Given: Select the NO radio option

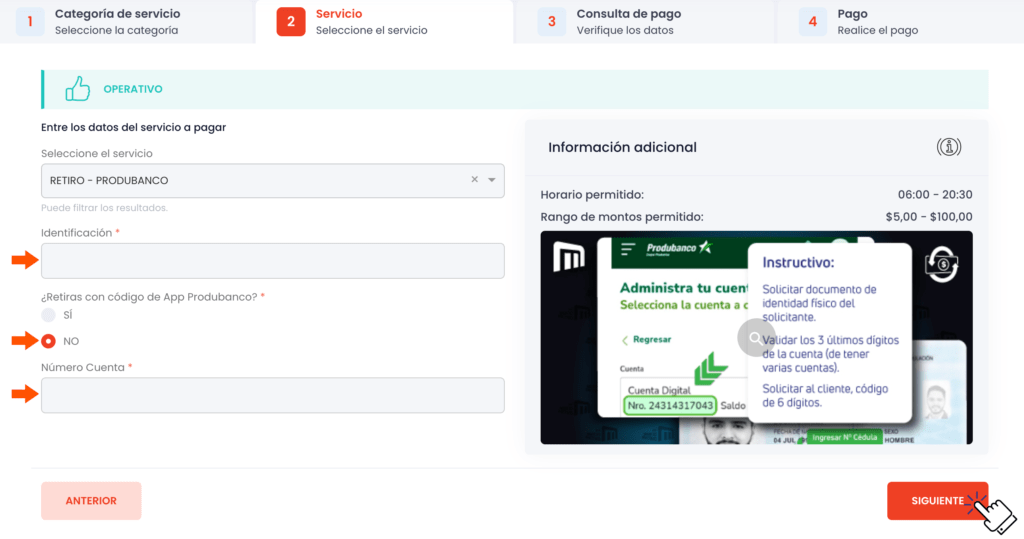Looking at the screenshot, I should (48, 341).
